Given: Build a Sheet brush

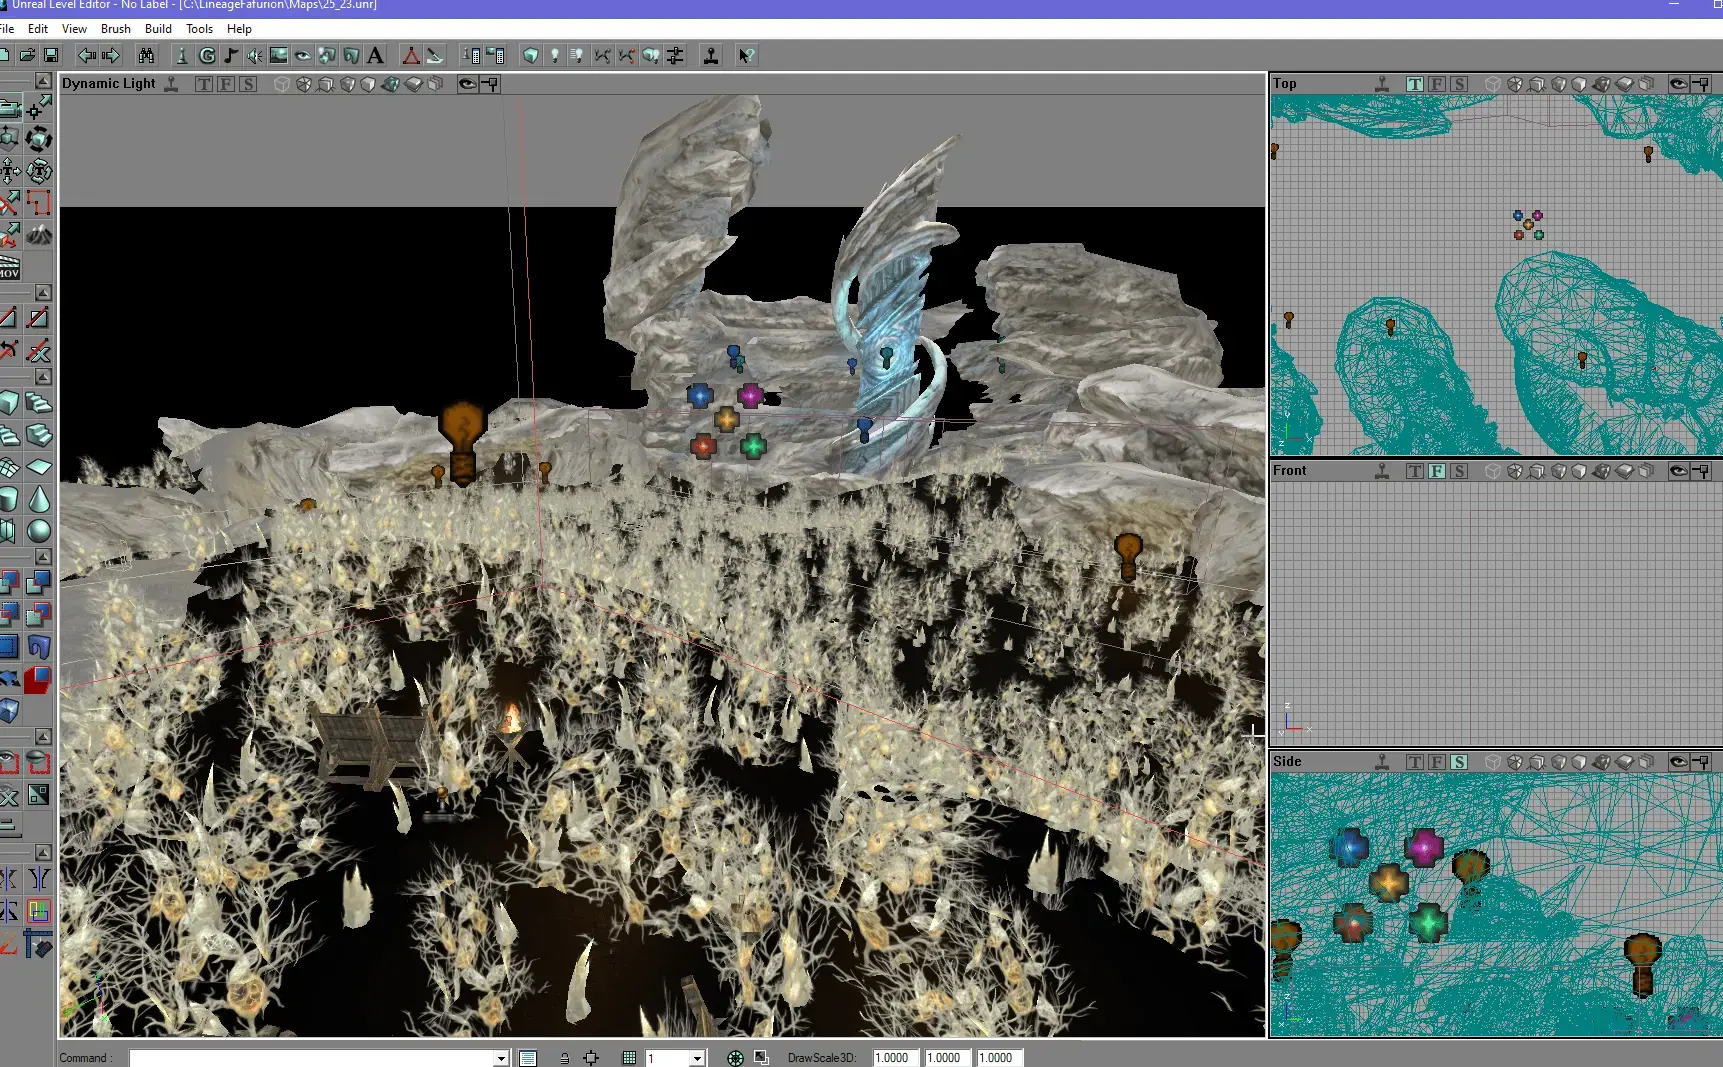Looking at the screenshot, I should point(39,467).
